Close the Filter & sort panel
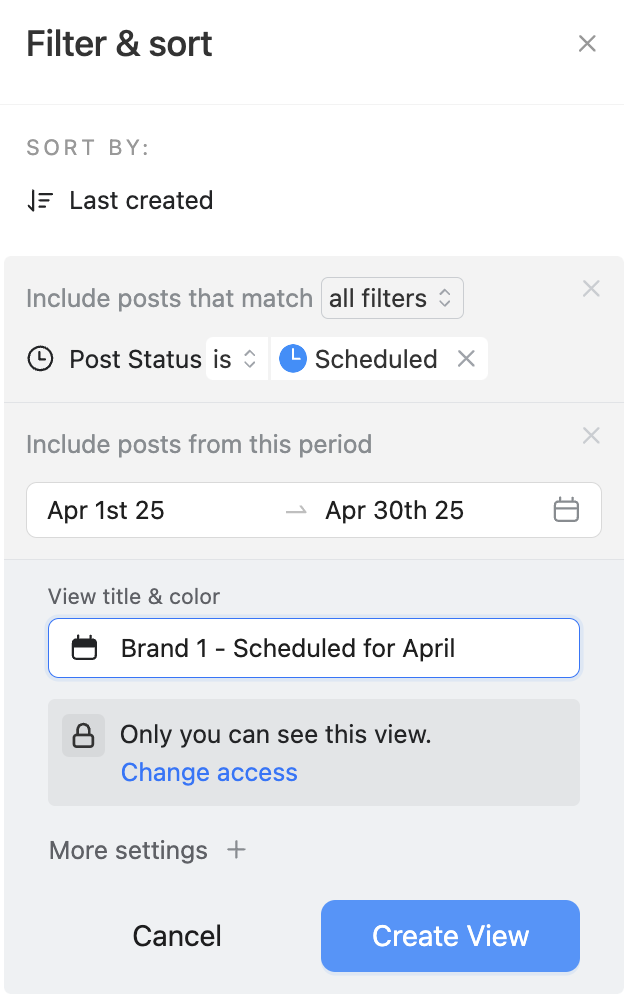Screen dimensions: 624x1004 (587, 44)
